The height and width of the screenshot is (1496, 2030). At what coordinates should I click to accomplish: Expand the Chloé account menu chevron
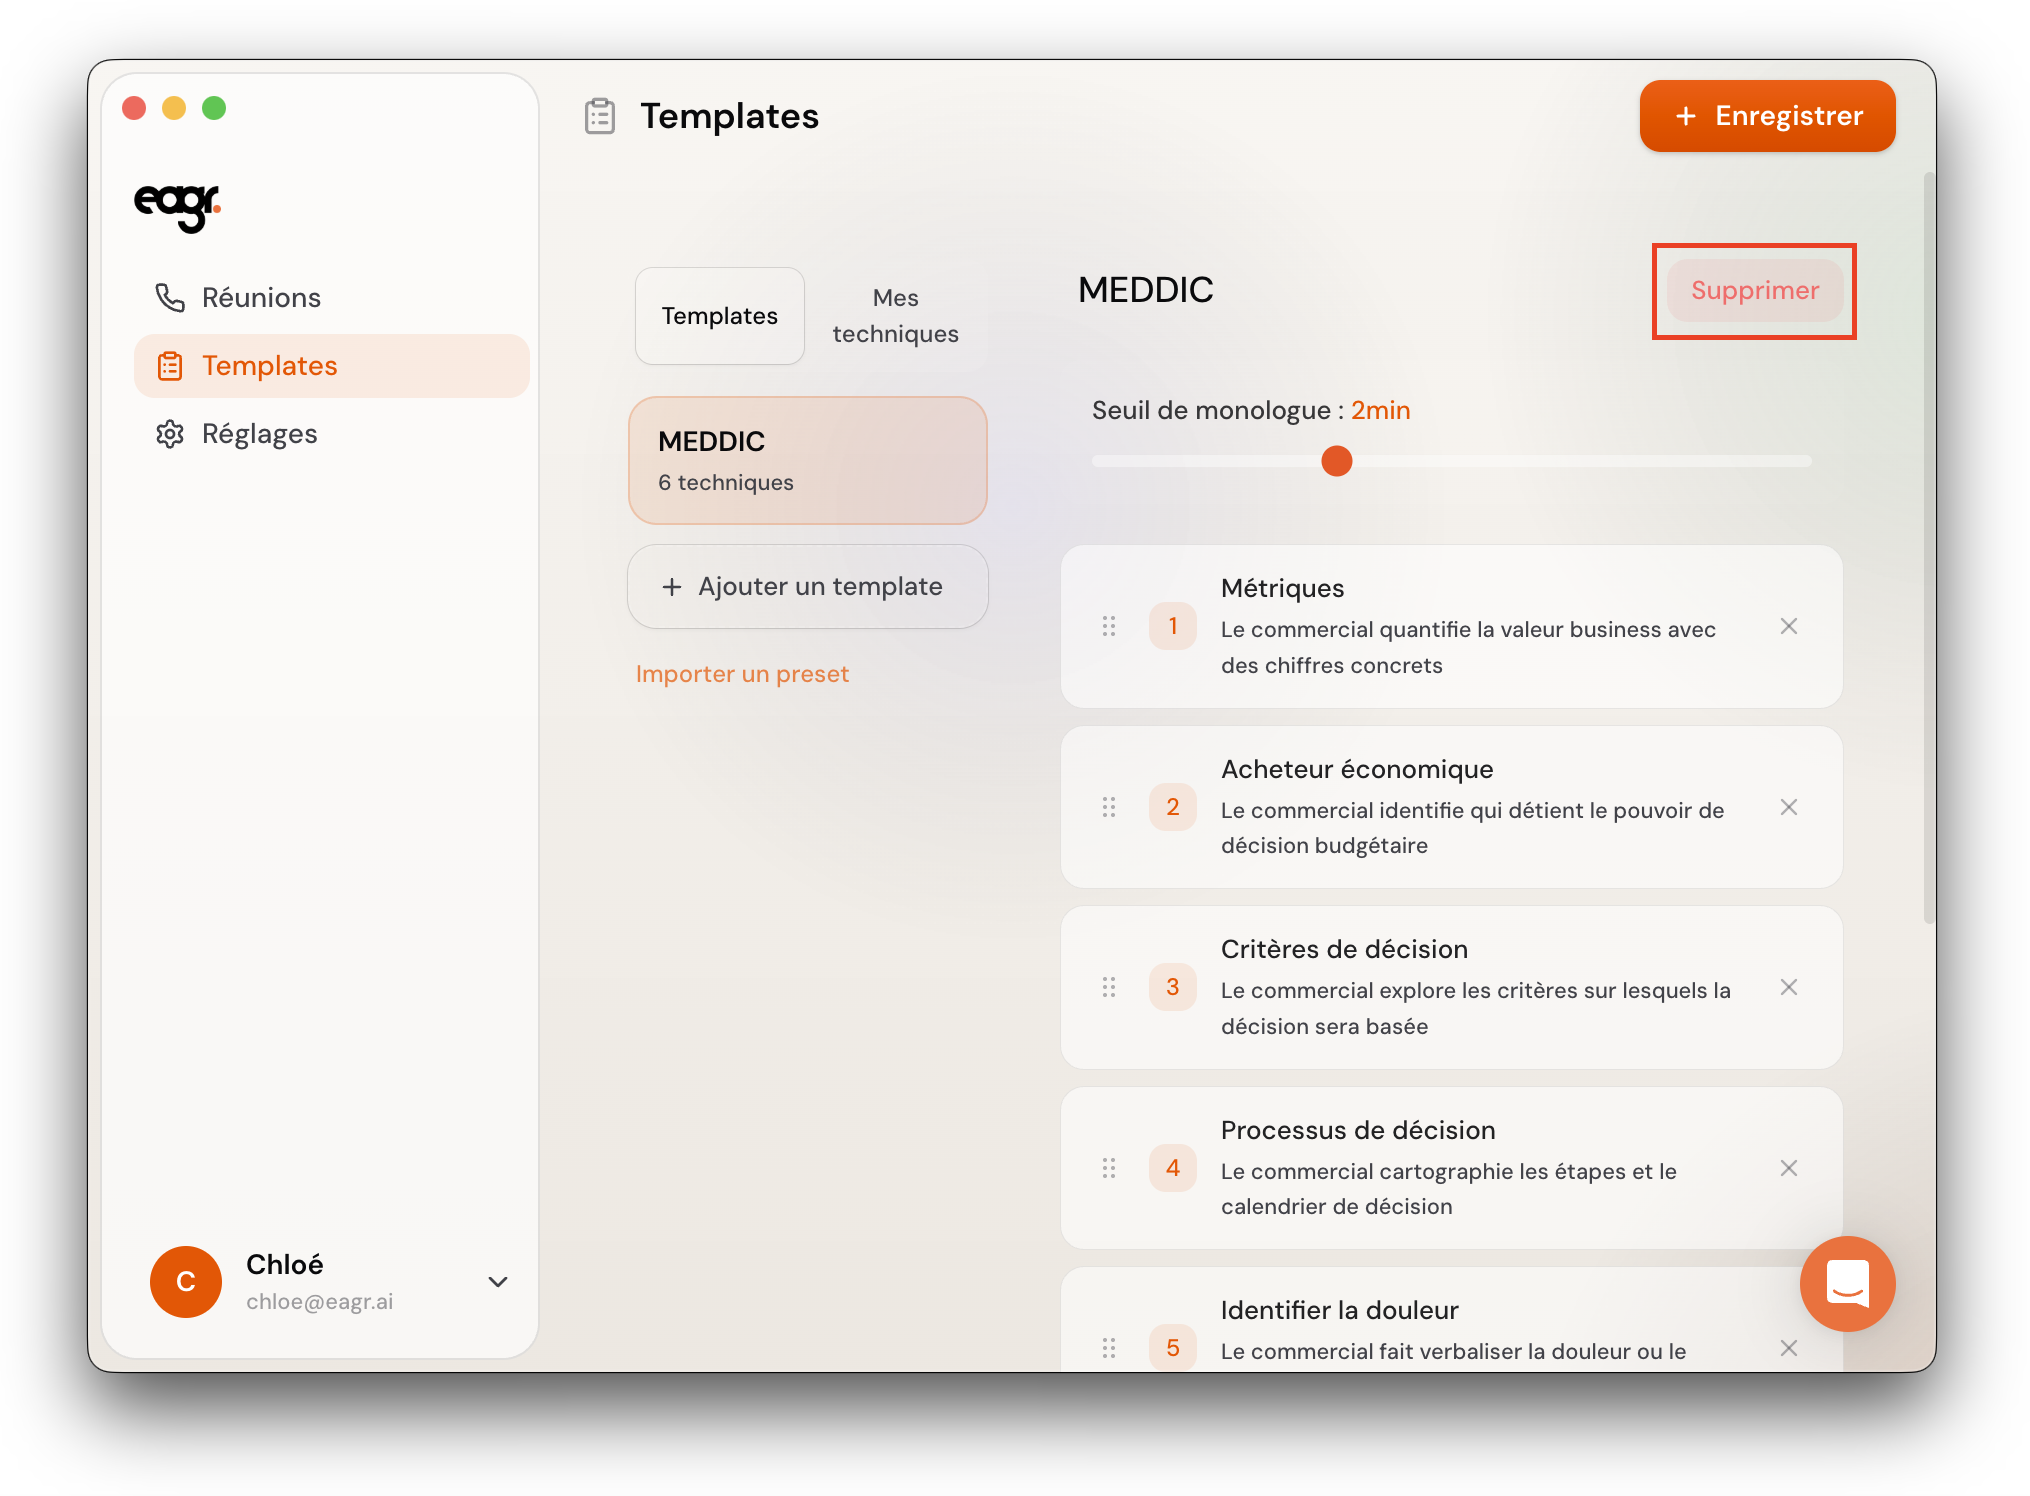497,1281
